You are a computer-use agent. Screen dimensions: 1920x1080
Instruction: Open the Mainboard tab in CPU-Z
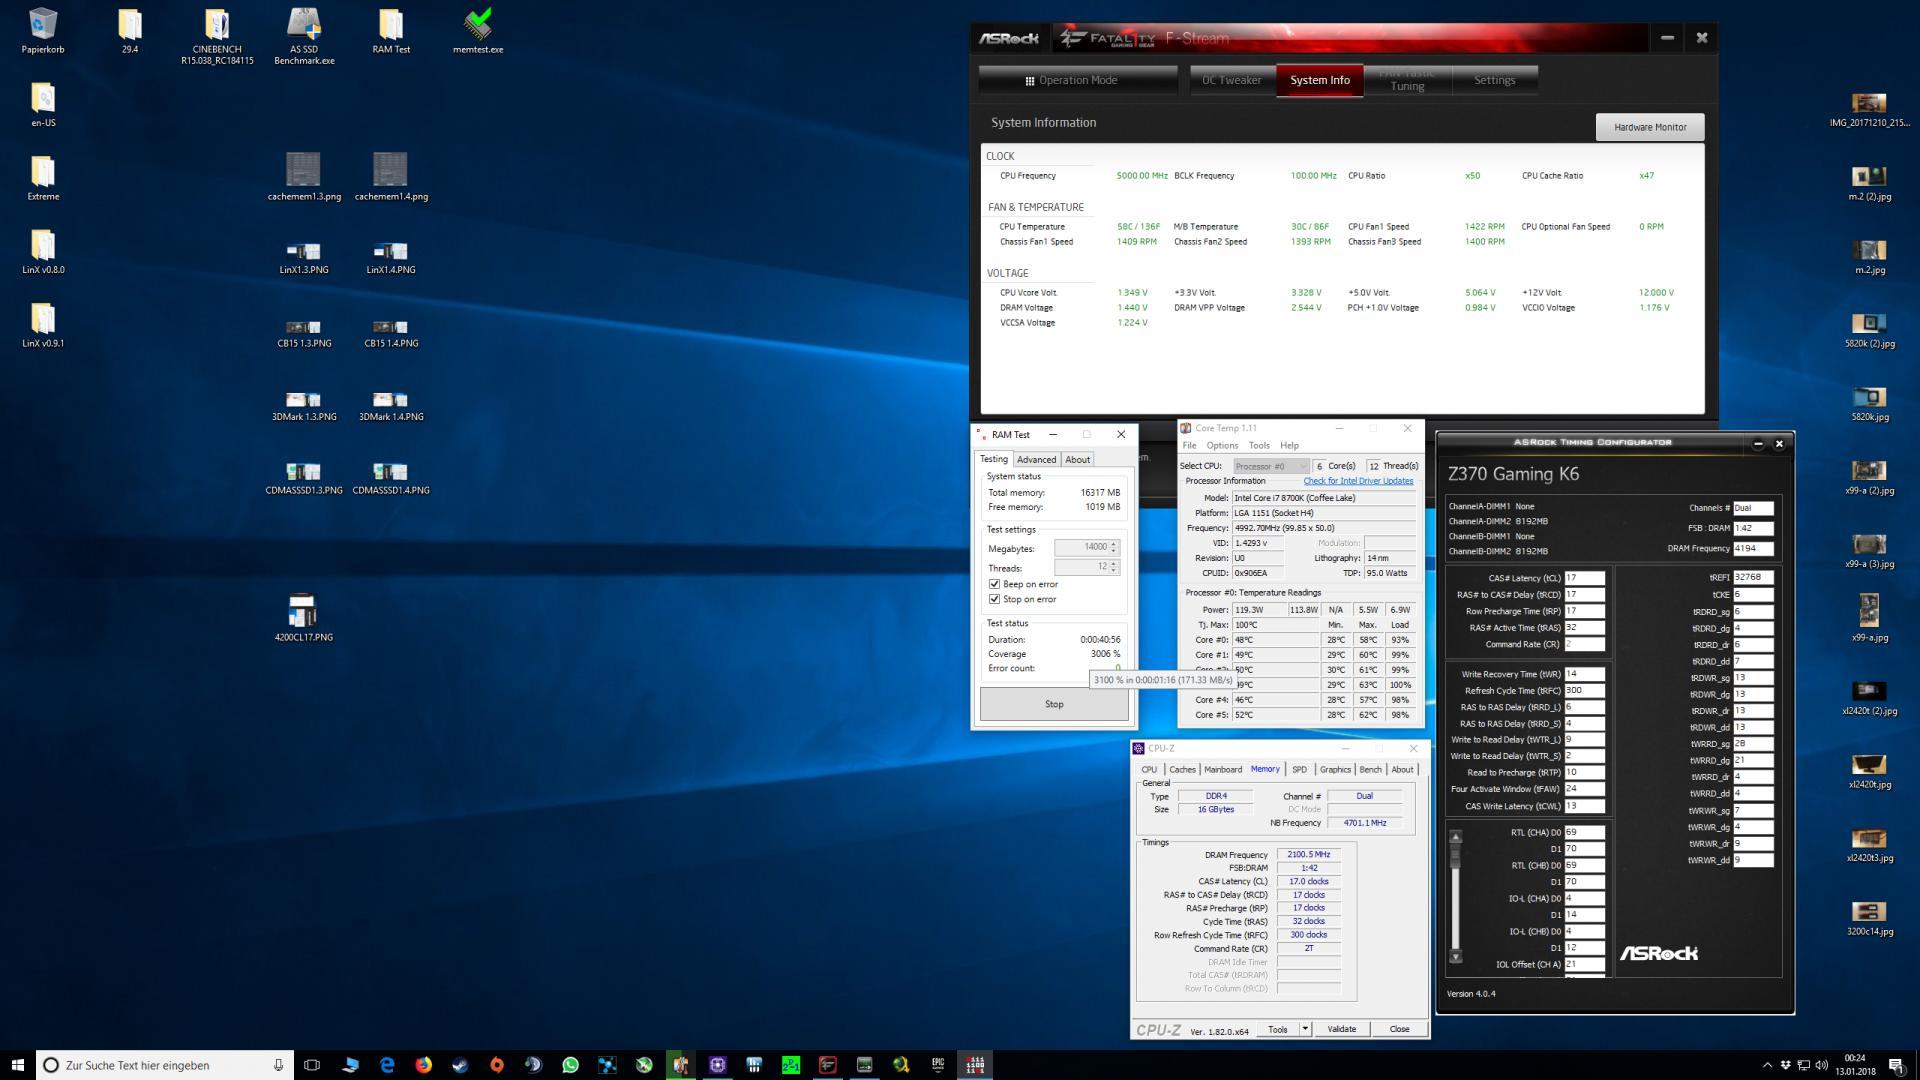(x=1223, y=769)
